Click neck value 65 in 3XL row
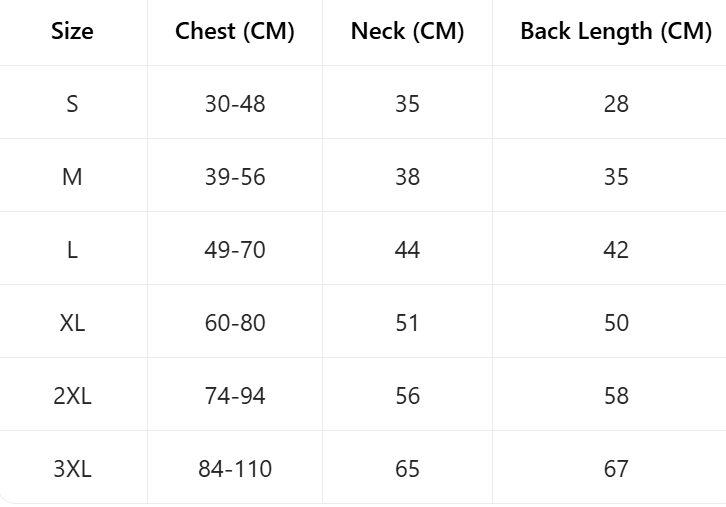This screenshot has height=507, width=726. click(x=407, y=469)
